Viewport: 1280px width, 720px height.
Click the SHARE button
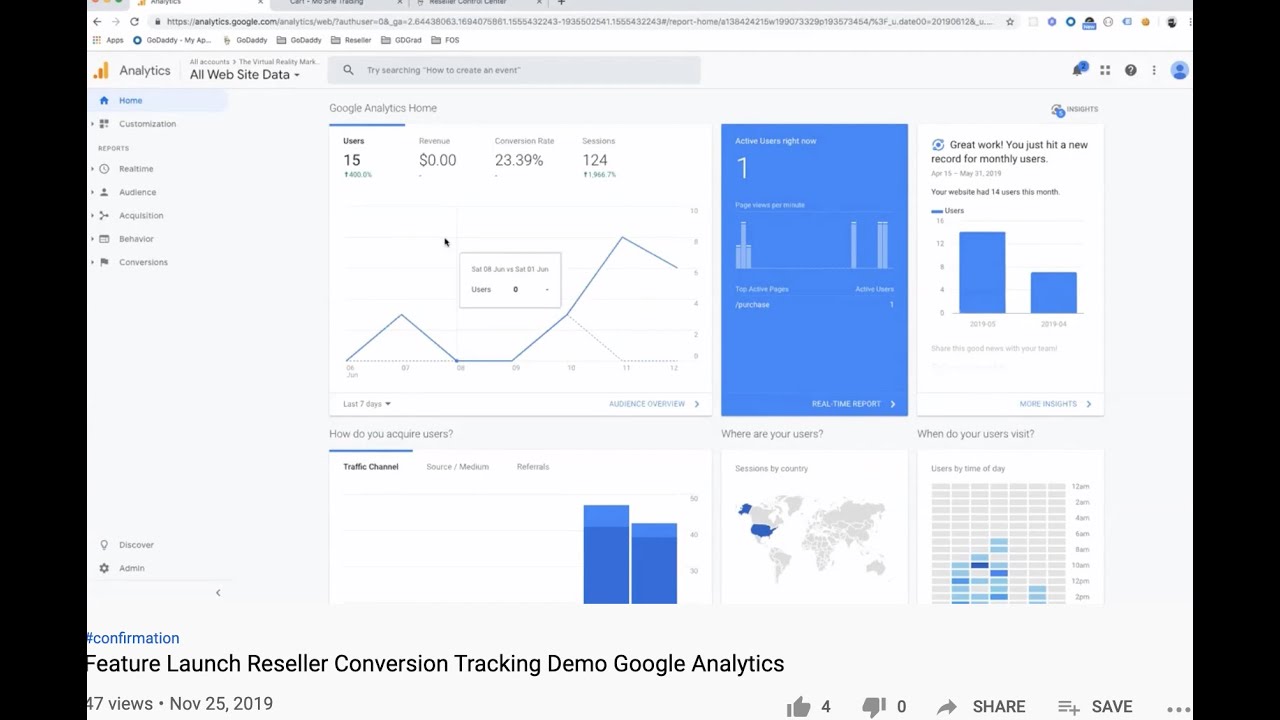point(981,707)
